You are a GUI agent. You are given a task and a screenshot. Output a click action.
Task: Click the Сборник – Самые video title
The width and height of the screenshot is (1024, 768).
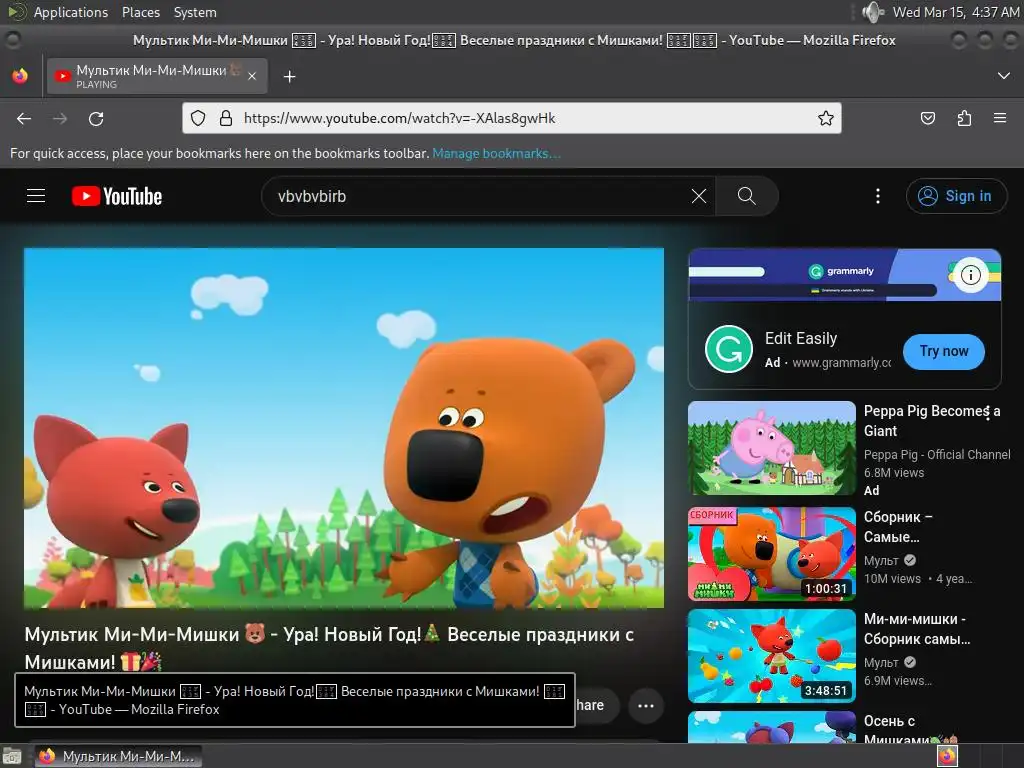click(898, 527)
